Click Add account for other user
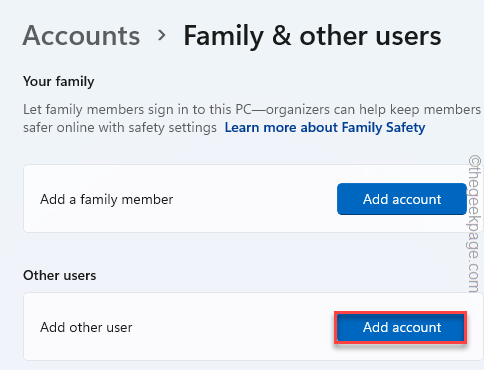Image resolution: width=484 pixels, height=370 pixels. pos(400,327)
